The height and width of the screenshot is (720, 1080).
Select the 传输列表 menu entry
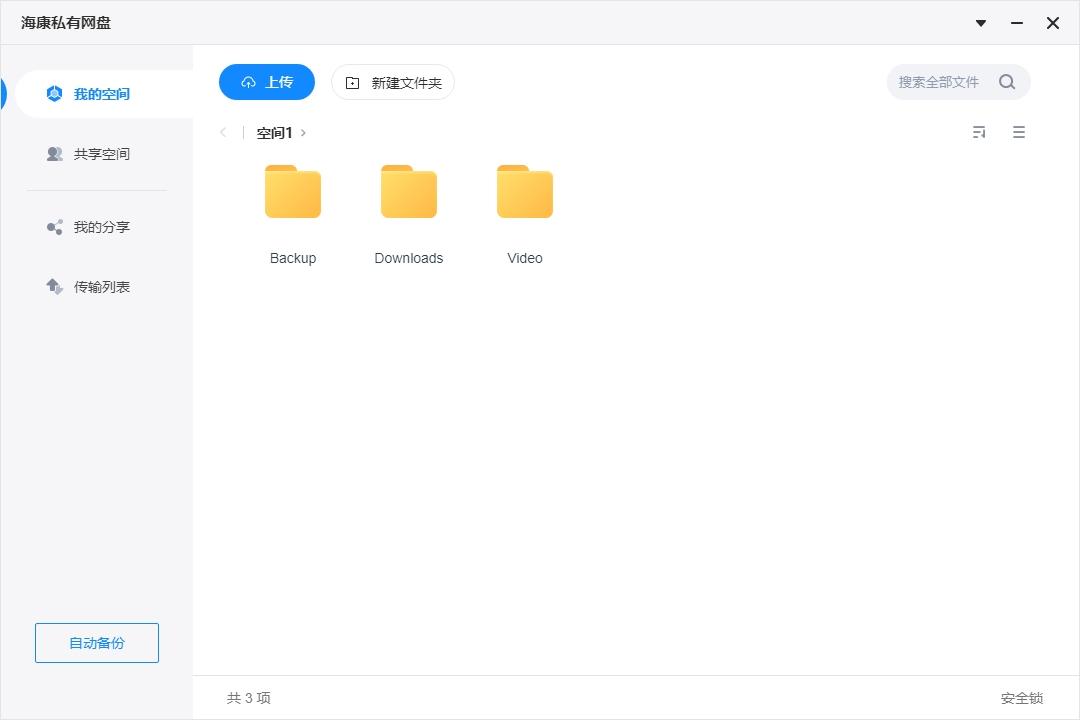102,286
